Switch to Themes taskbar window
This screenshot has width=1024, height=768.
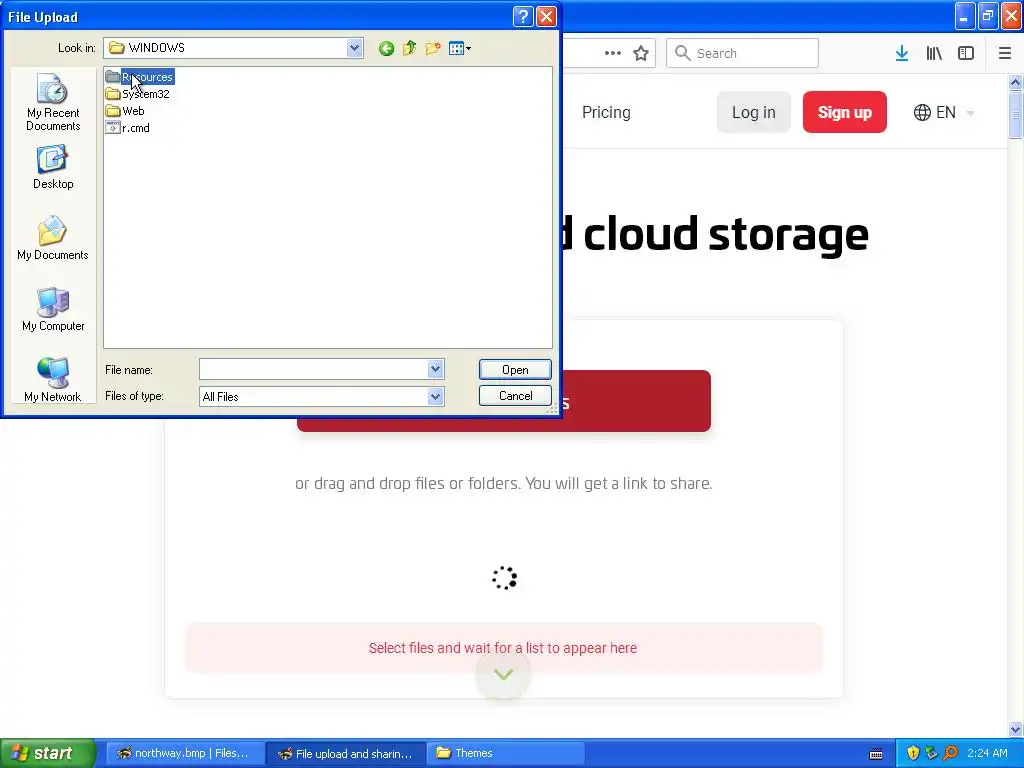[x=506, y=753]
